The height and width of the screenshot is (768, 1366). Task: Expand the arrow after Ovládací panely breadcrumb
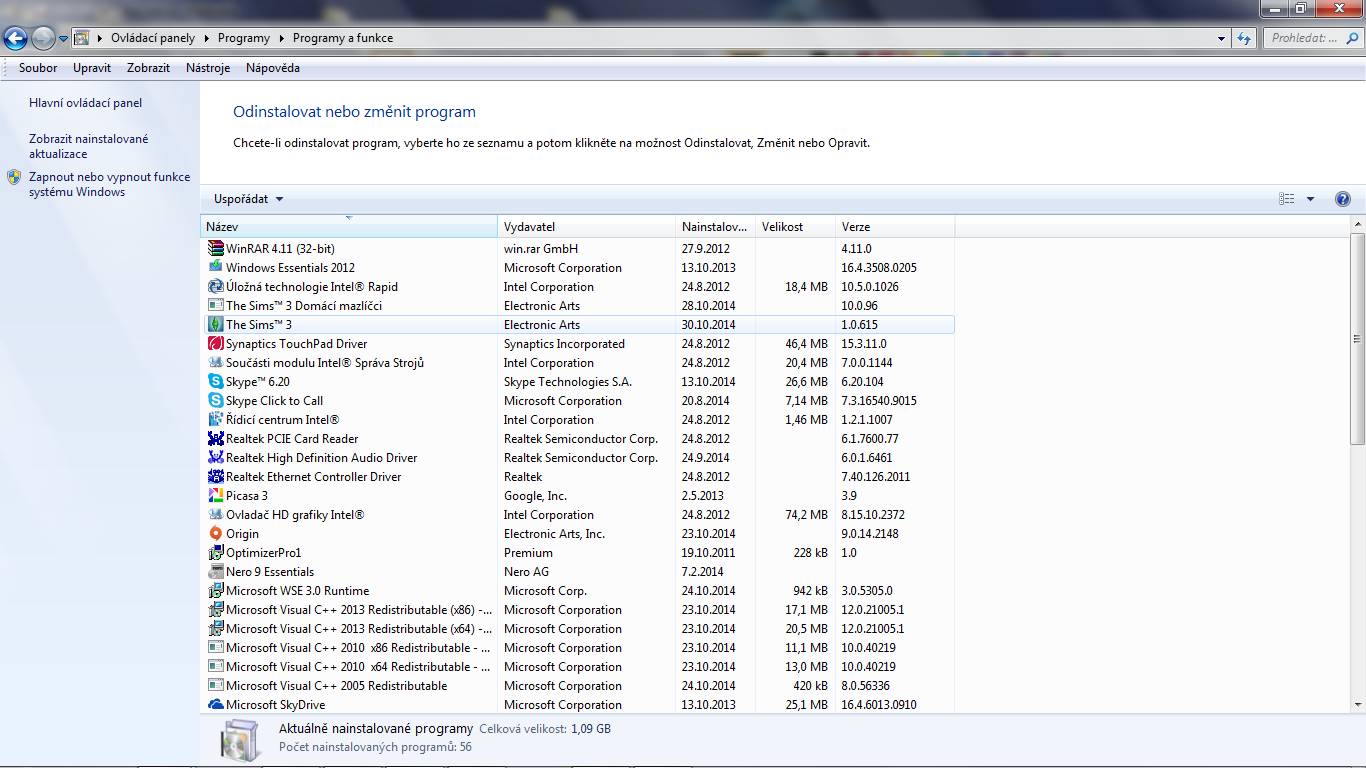coord(206,38)
